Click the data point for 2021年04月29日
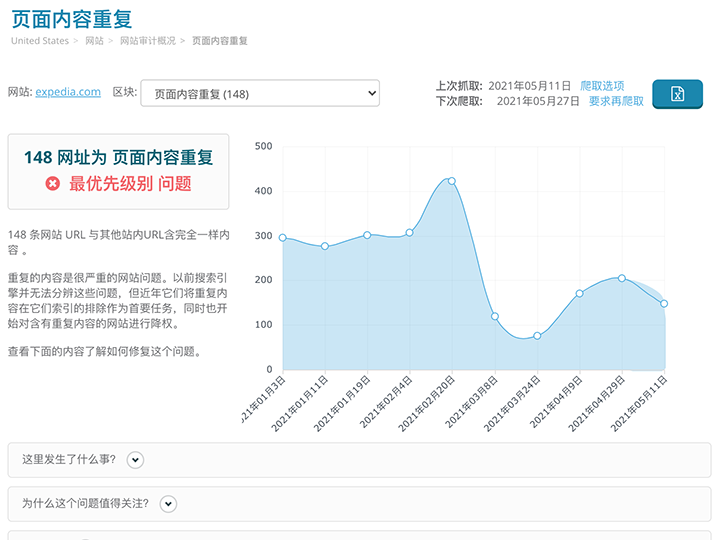Image resolution: width=720 pixels, height=540 pixels. tap(622, 278)
